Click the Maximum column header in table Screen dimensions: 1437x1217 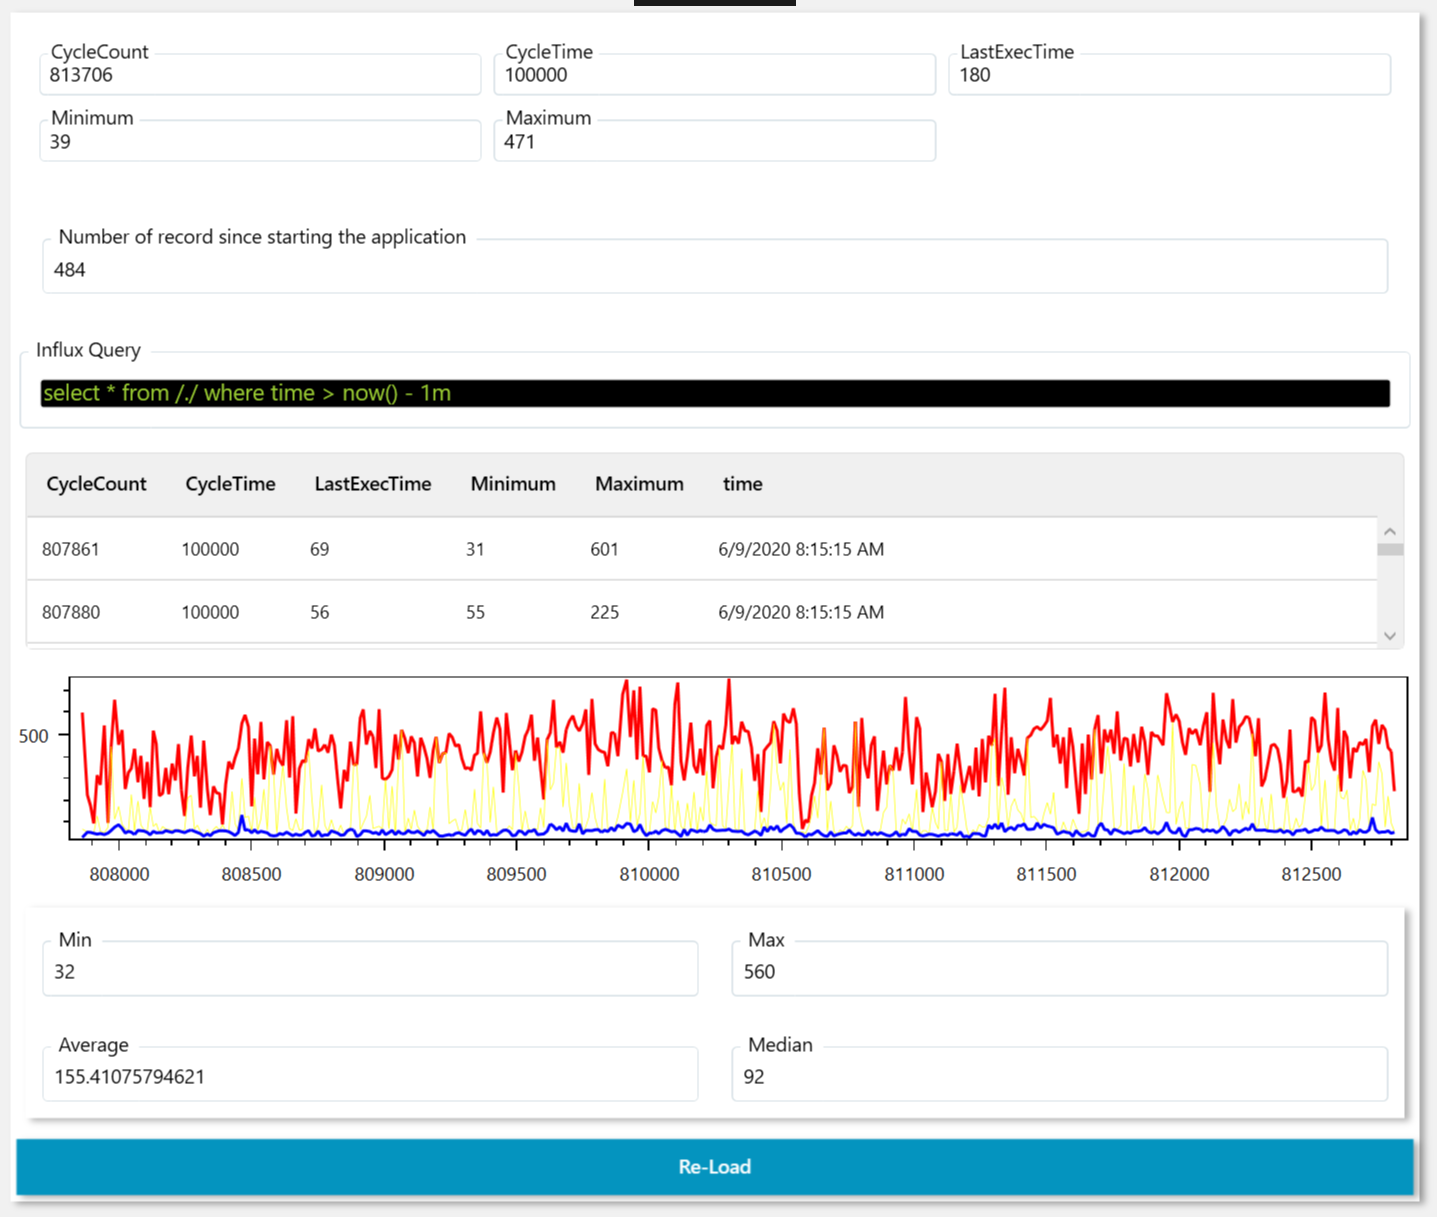coord(639,484)
